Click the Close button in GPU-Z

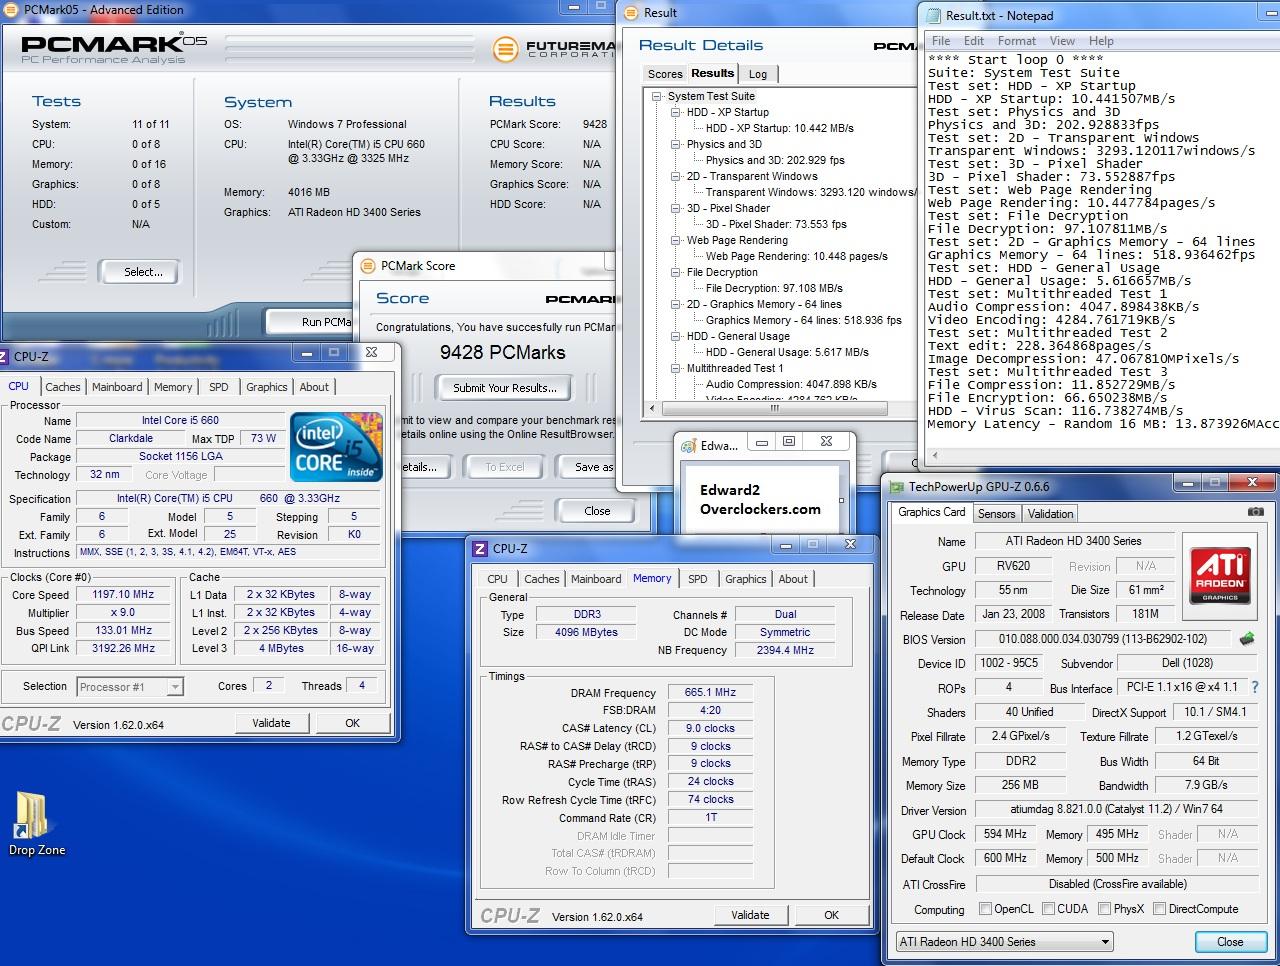[1230, 942]
